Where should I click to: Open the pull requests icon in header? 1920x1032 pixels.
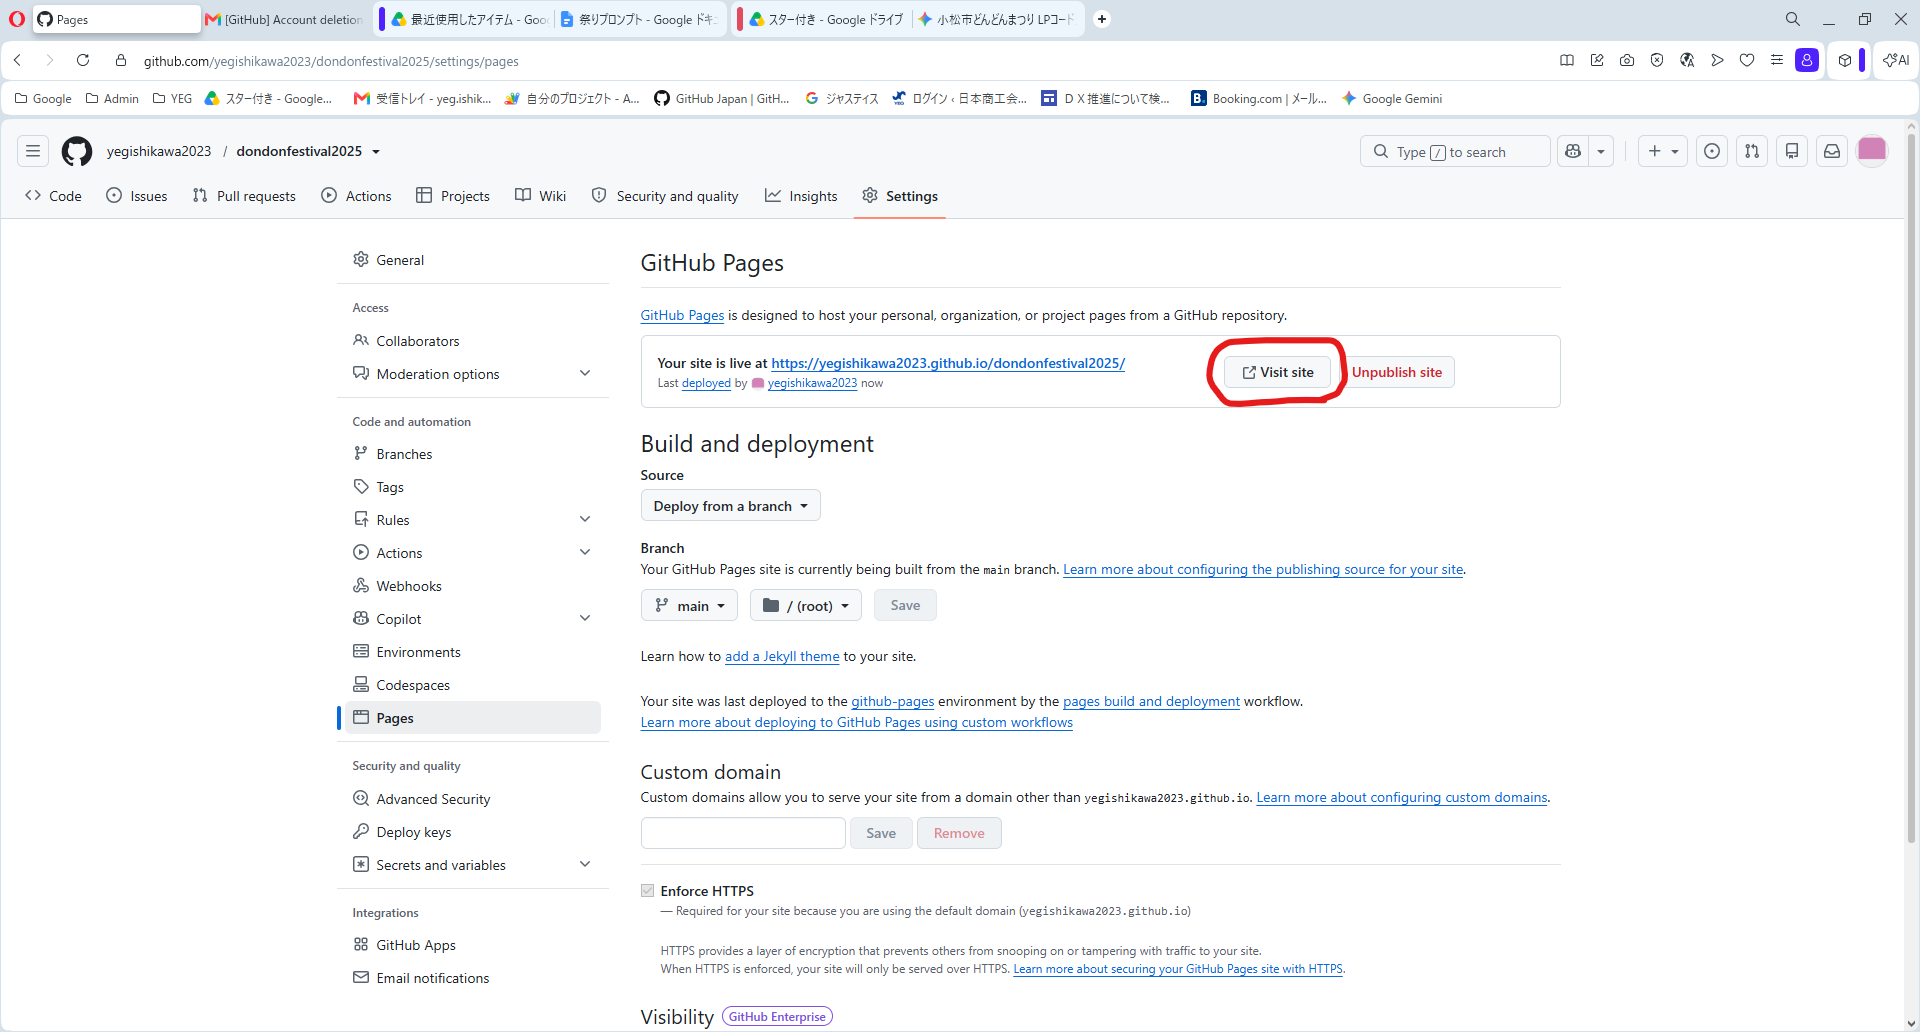click(x=1752, y=151)
